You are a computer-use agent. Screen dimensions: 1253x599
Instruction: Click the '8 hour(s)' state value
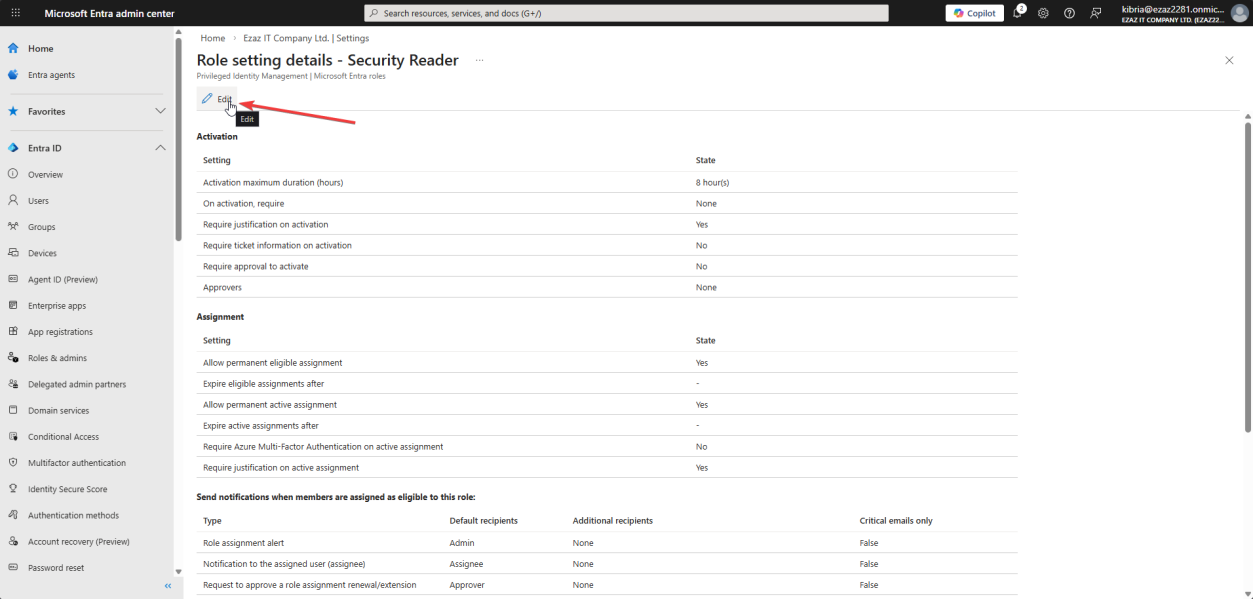(x=712, y=182)
